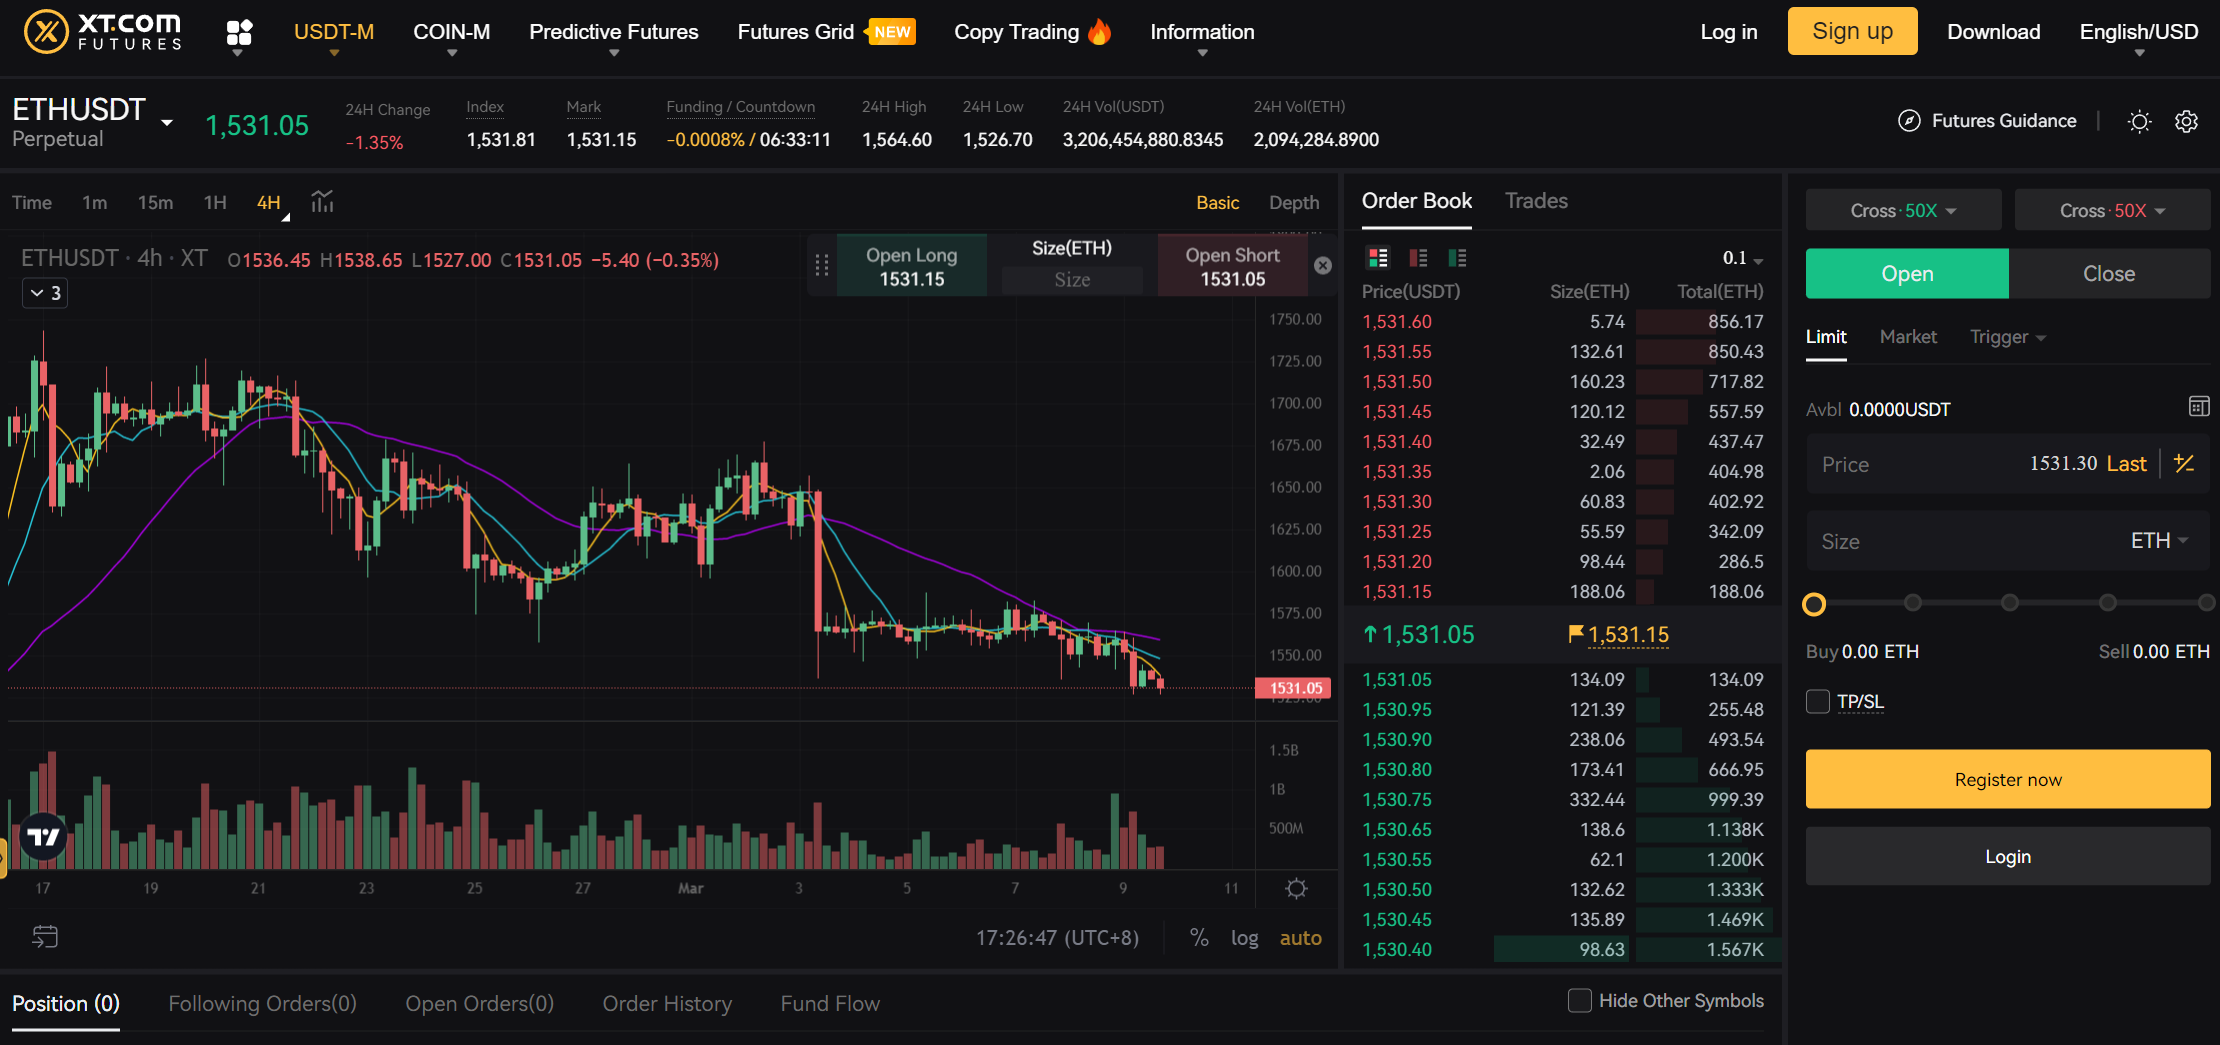This screenshot has height=1045, width=2220.
Task: Switch to the Trades tab
Action: [x=1536, y=201]
